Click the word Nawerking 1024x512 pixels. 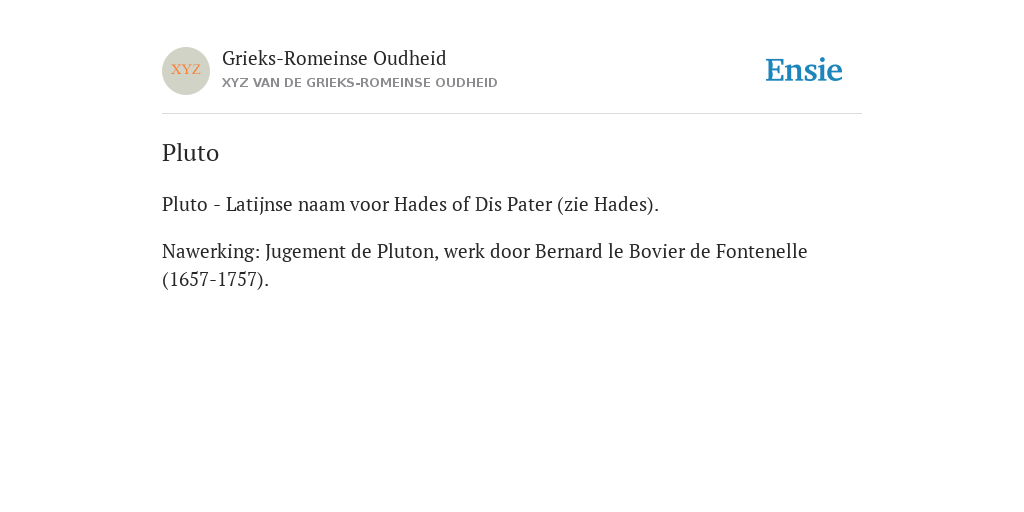click(x=210, y=252)
